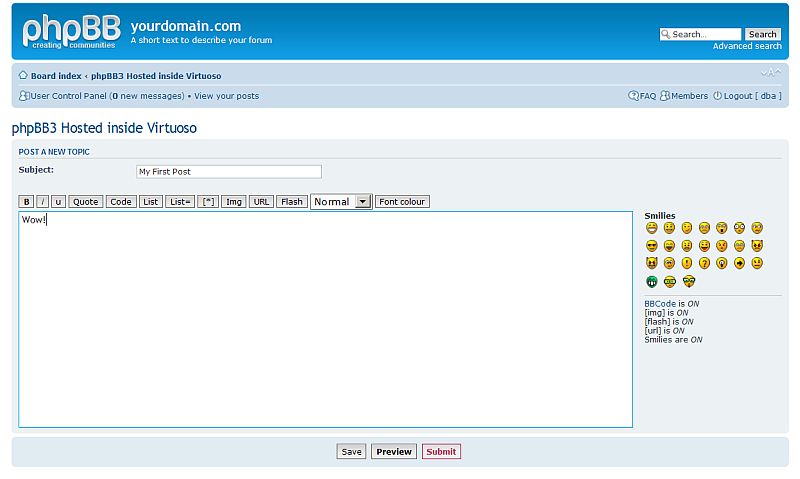Click the phpBB logo
The width and height of the screenshot is (800, 479).
(x=70, y=31)
